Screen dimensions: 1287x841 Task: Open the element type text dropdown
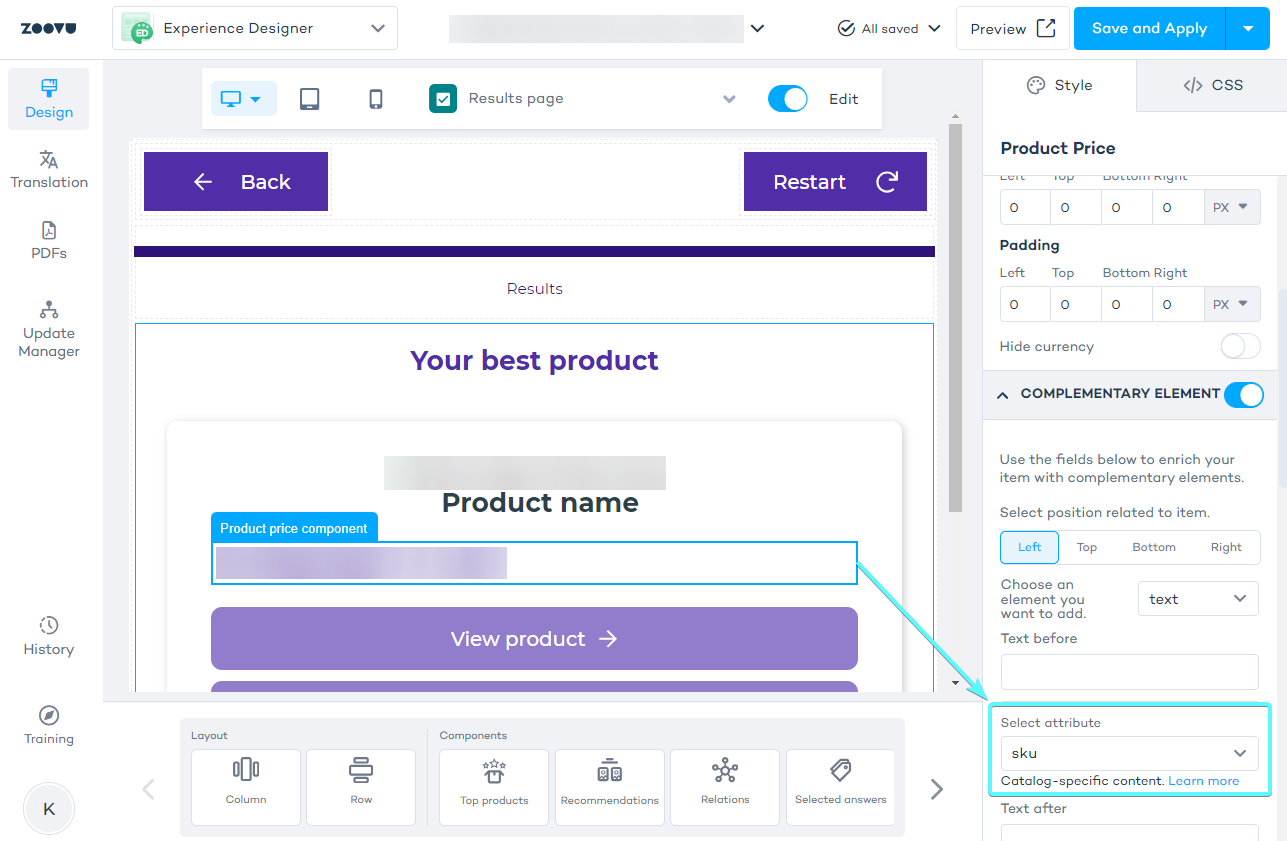tap(1198, 599)
